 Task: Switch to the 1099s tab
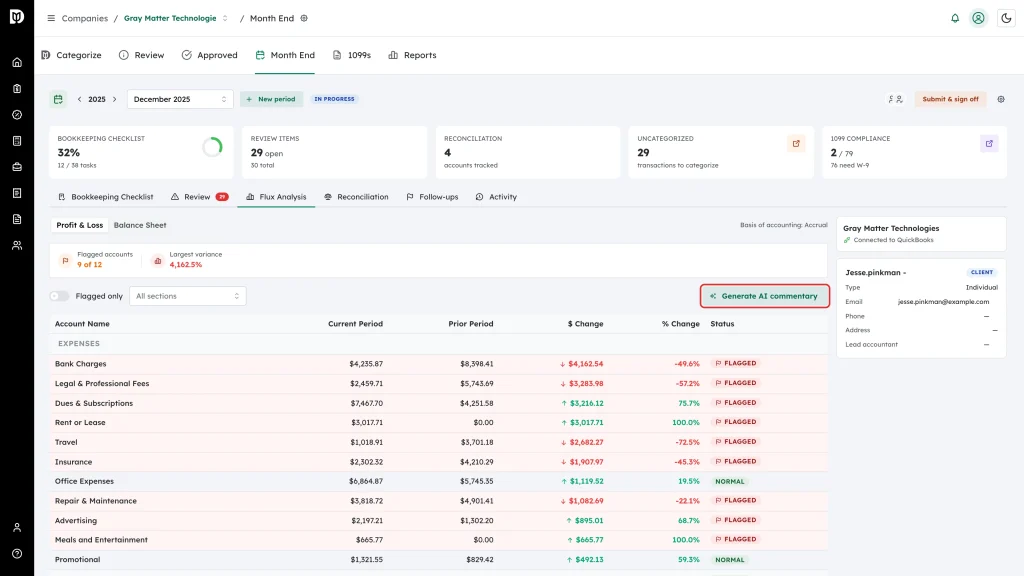click(x=352, y=55)
